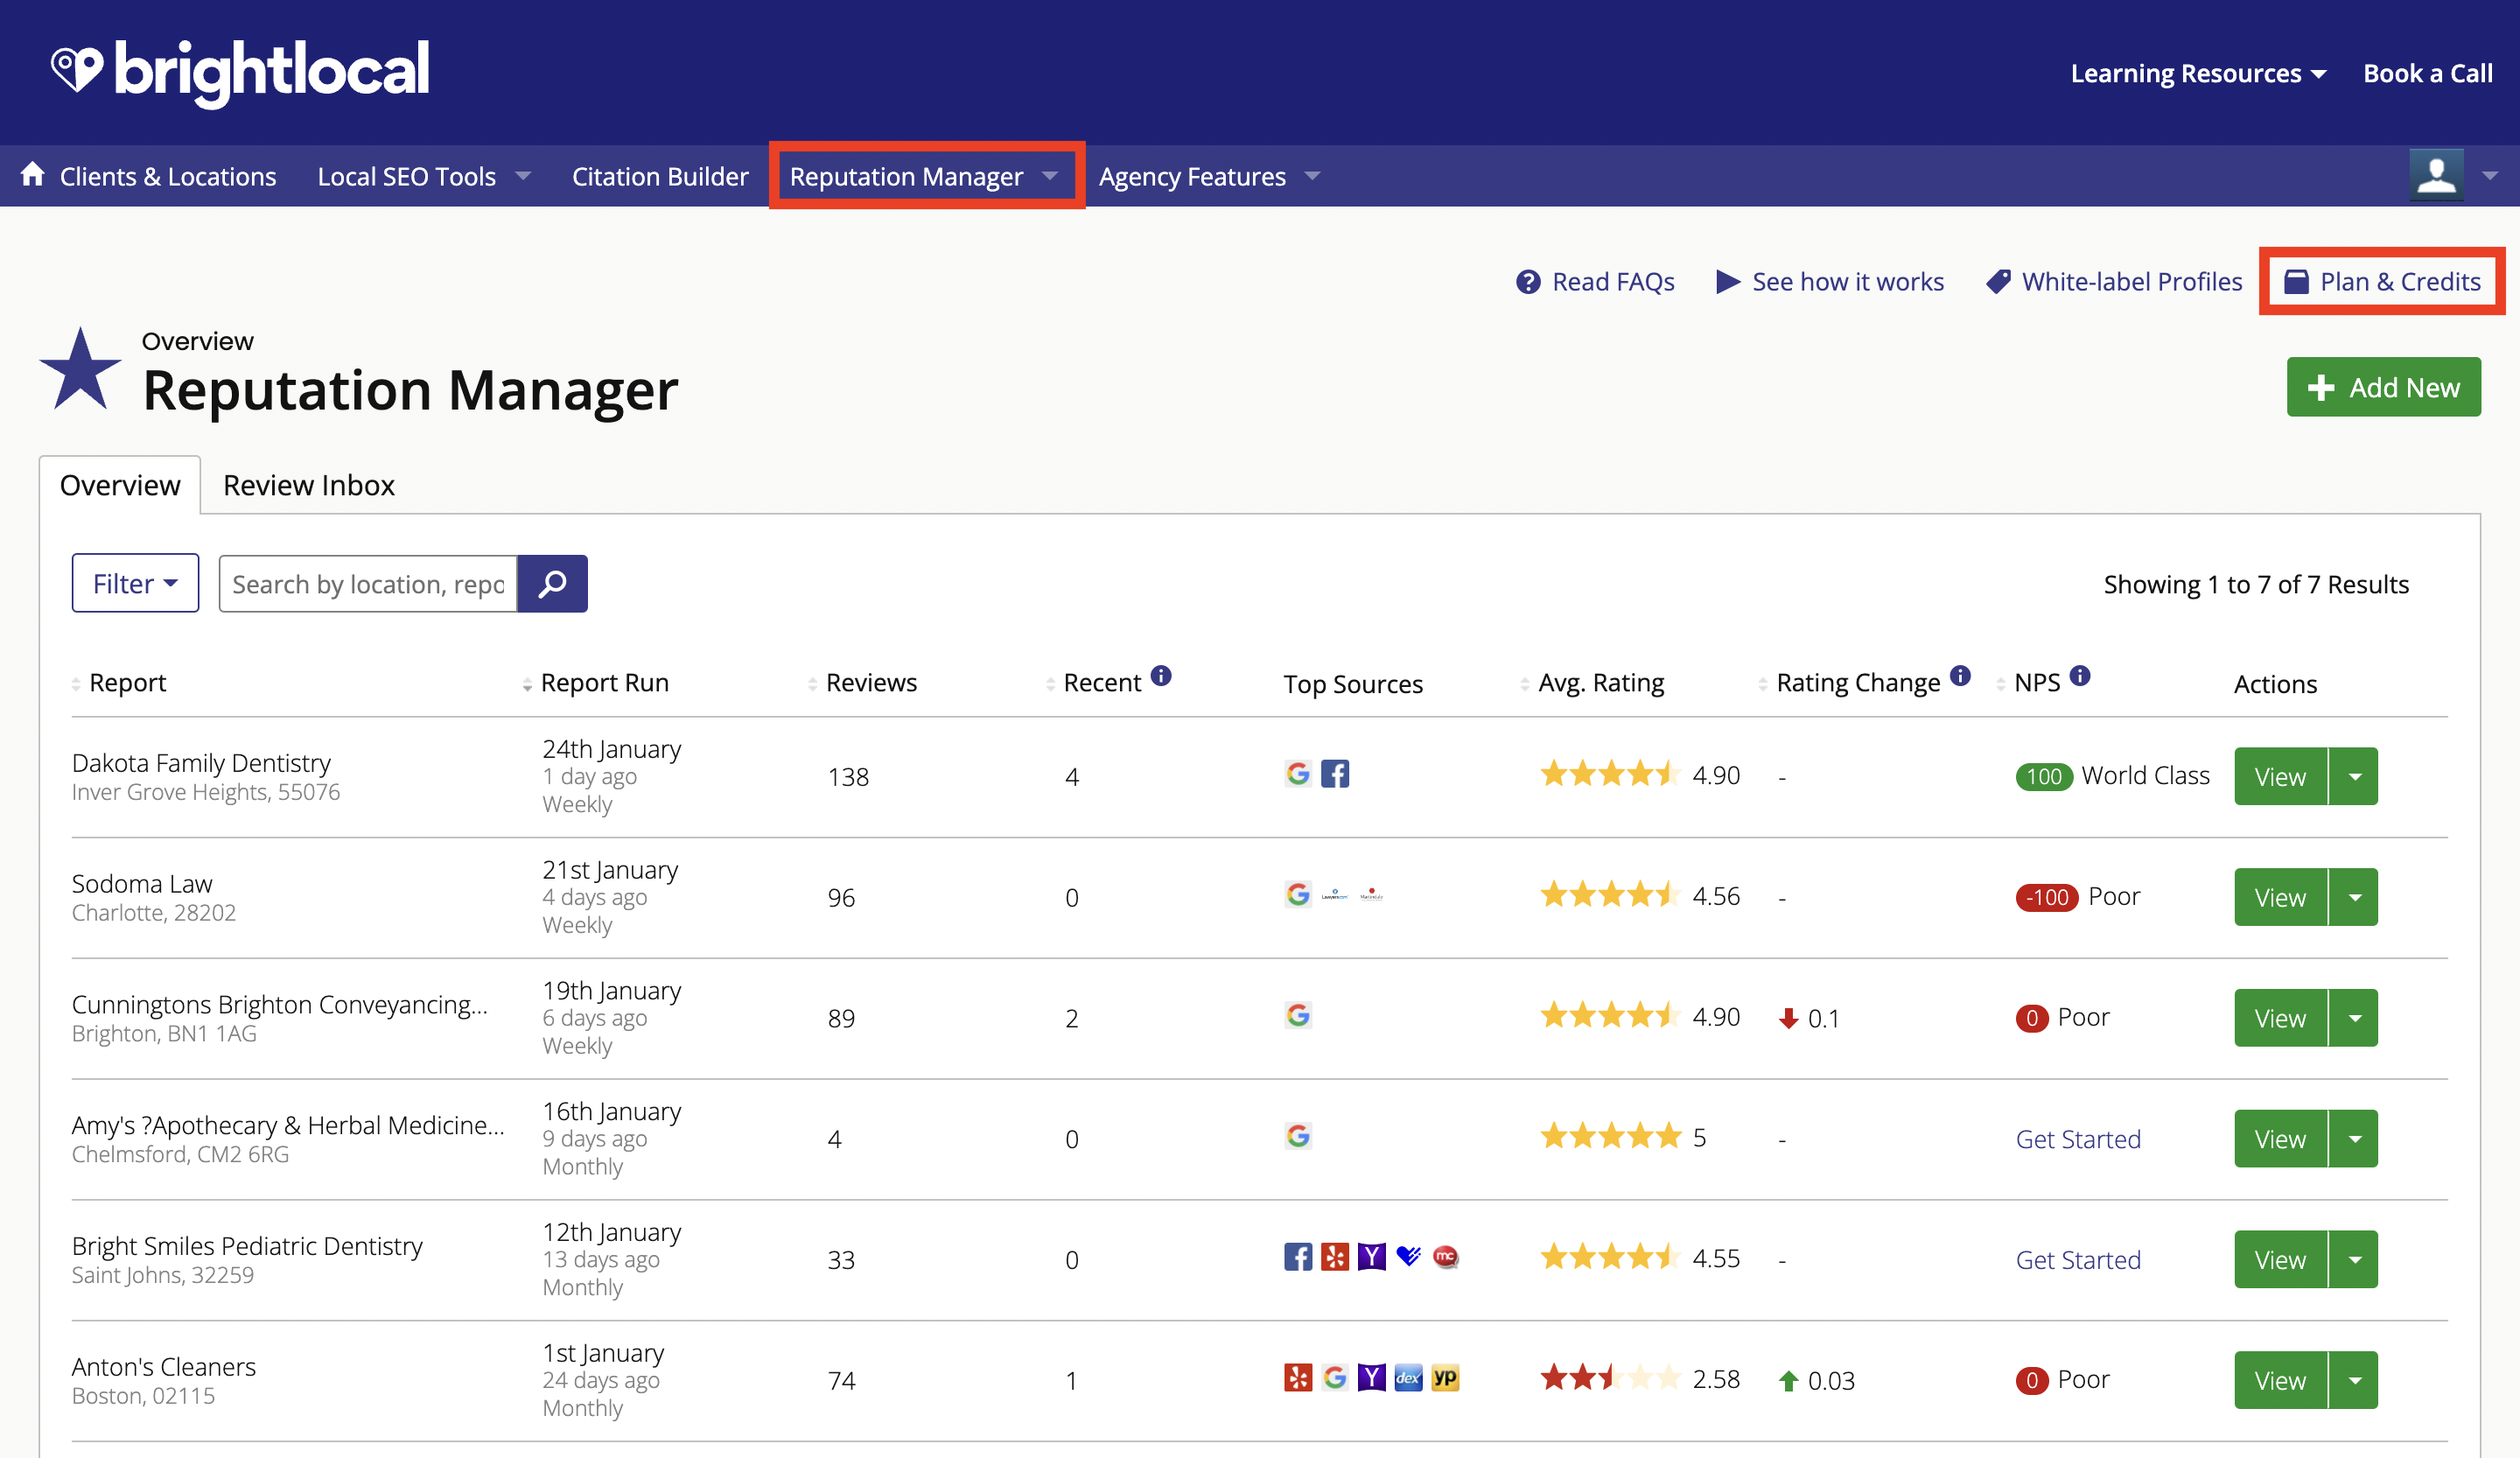Image resolution: width=2520 pixels, height=1458 pixels.
Task: Click the Reputation Manager star icon
Action: [80, 369]
